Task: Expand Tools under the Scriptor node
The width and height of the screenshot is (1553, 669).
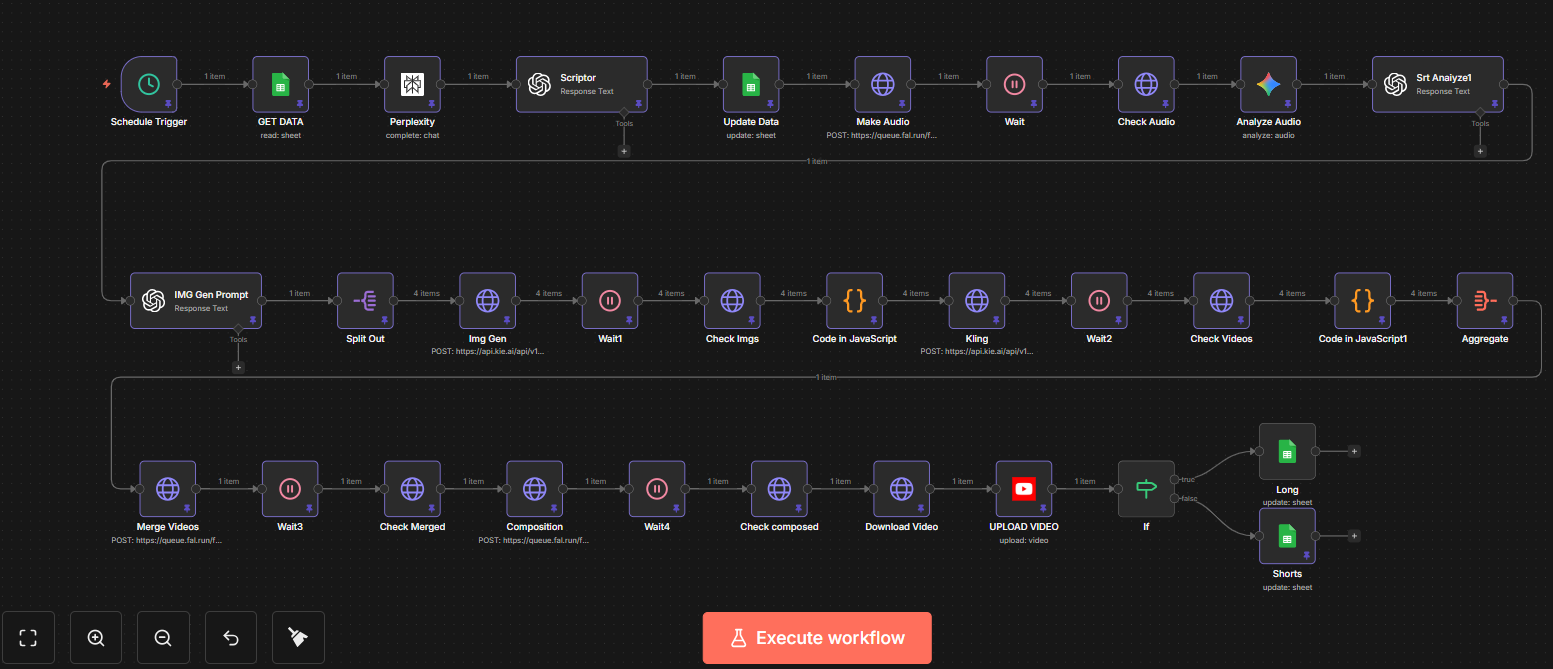Action: [624, 150]
